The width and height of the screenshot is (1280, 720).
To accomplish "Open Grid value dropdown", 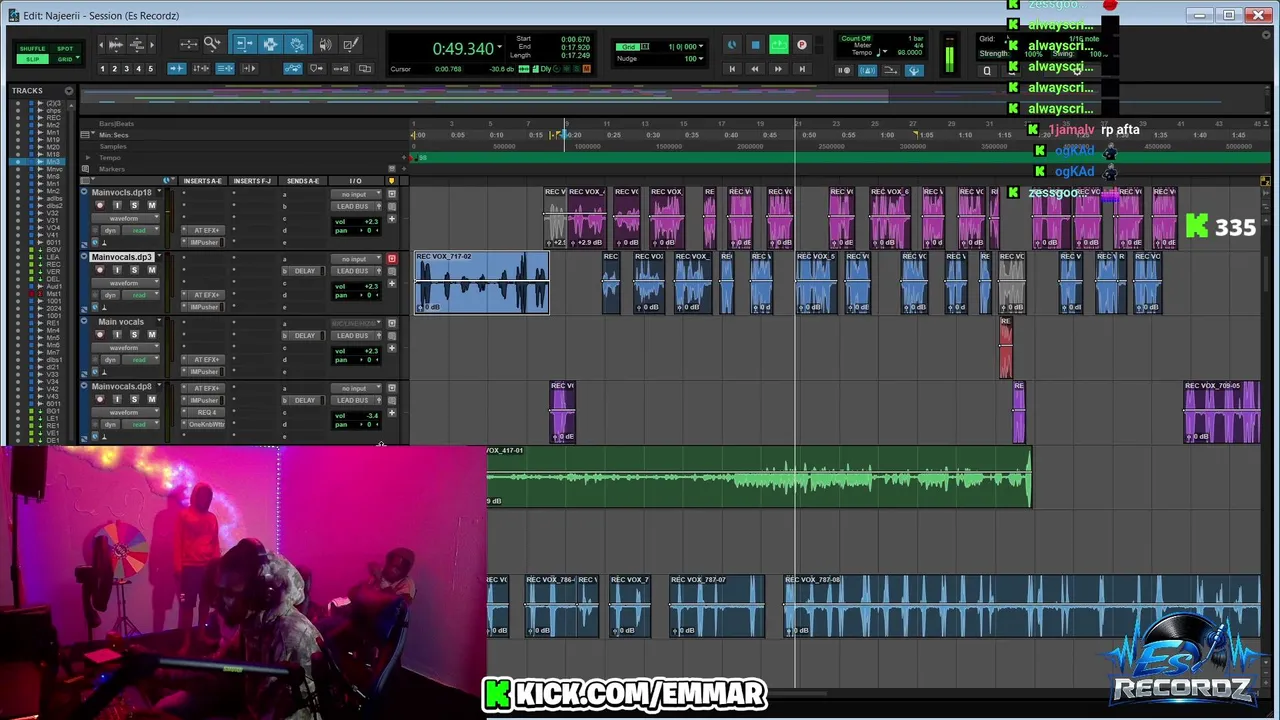I will [x=701, y=47].
